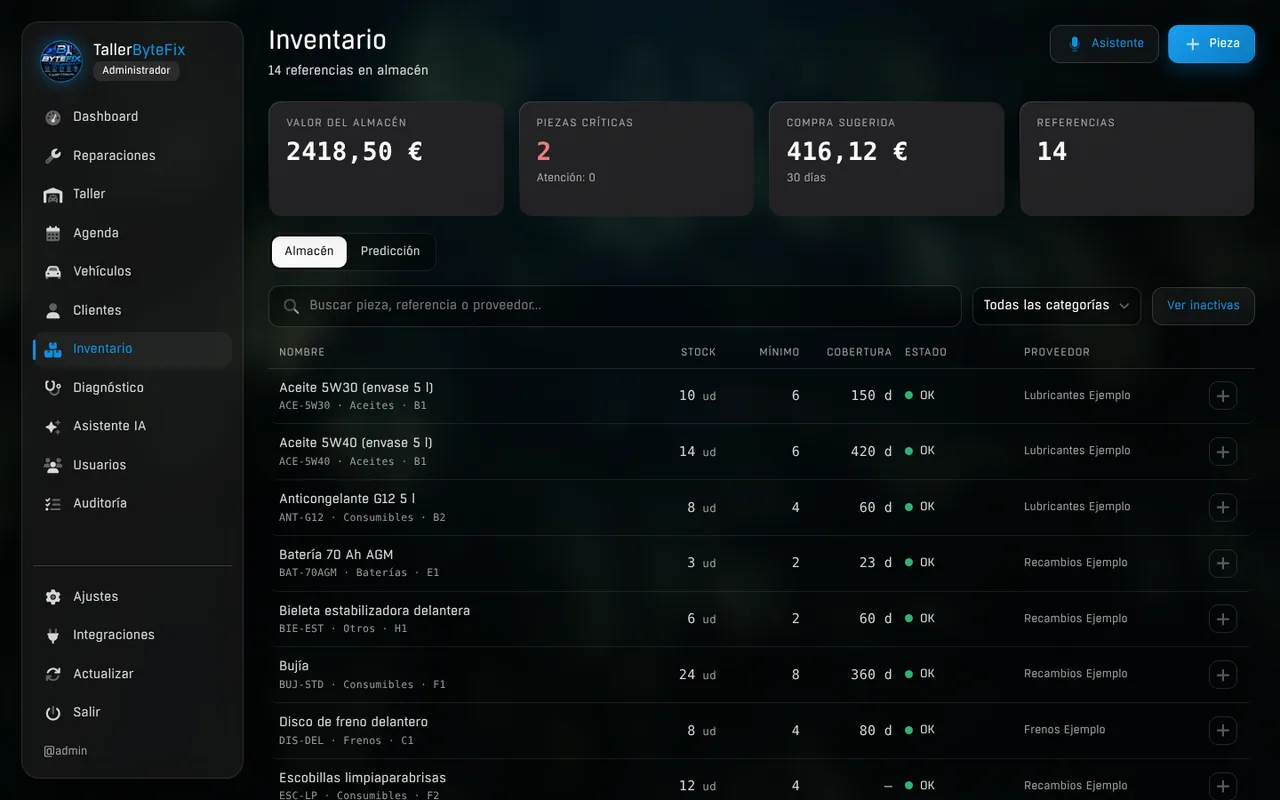1280x800 pixels.
Task: Click 420 d coverage value
Action: pos(871,452)
